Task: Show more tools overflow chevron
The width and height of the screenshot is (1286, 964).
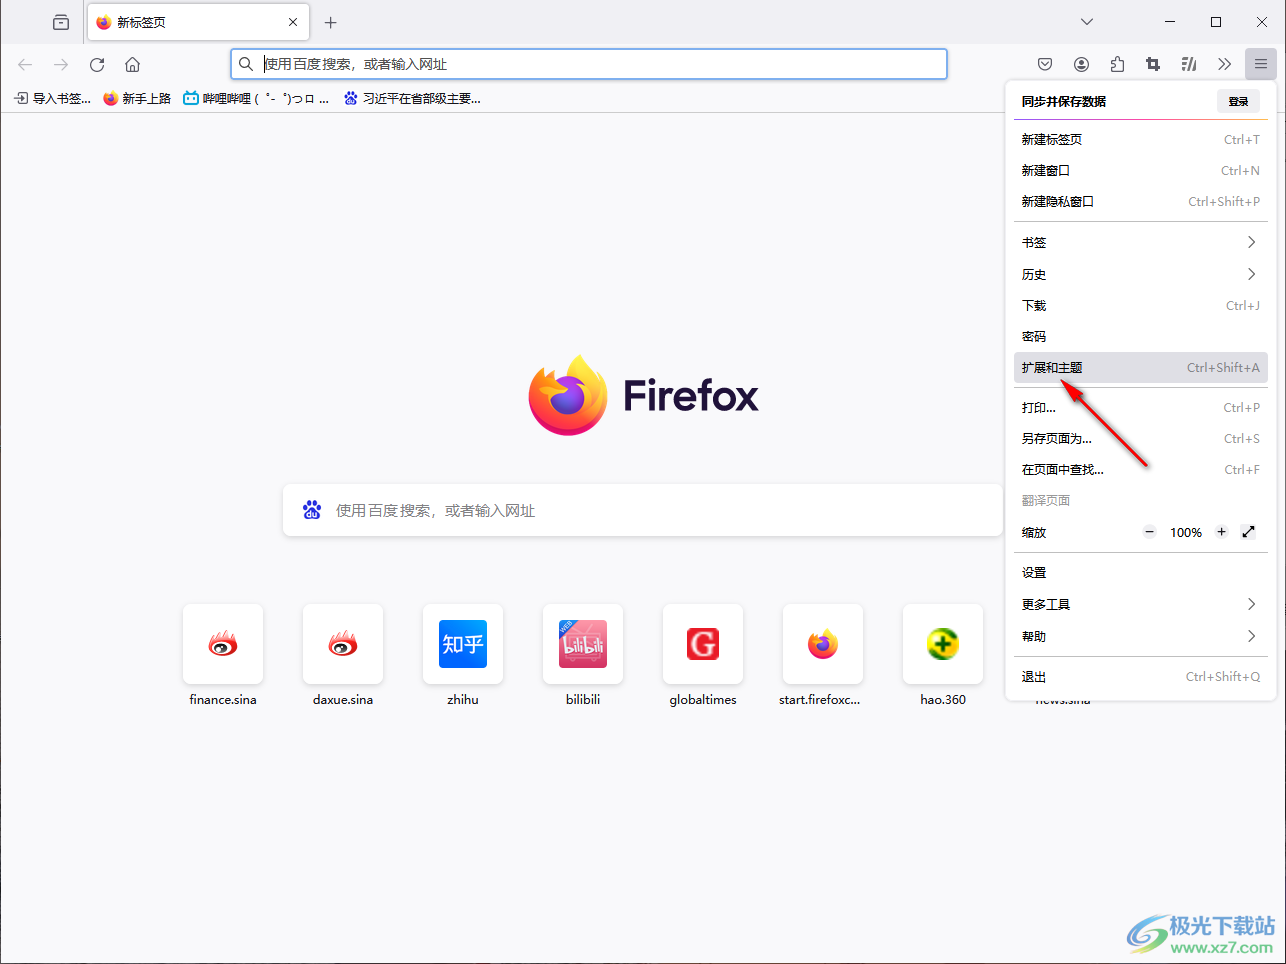Action: (x=1225, y=64)
